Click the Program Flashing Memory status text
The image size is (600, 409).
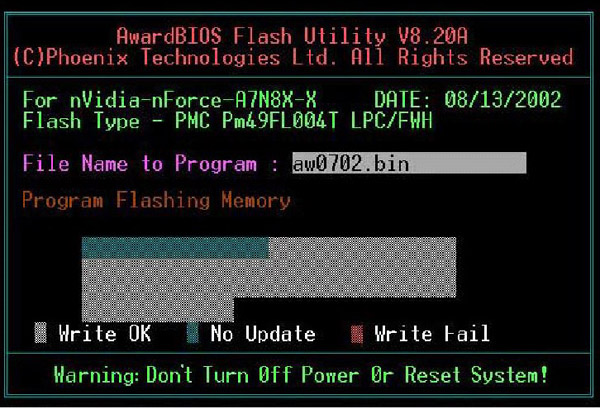pyautogui.click(x=156, y=200)
